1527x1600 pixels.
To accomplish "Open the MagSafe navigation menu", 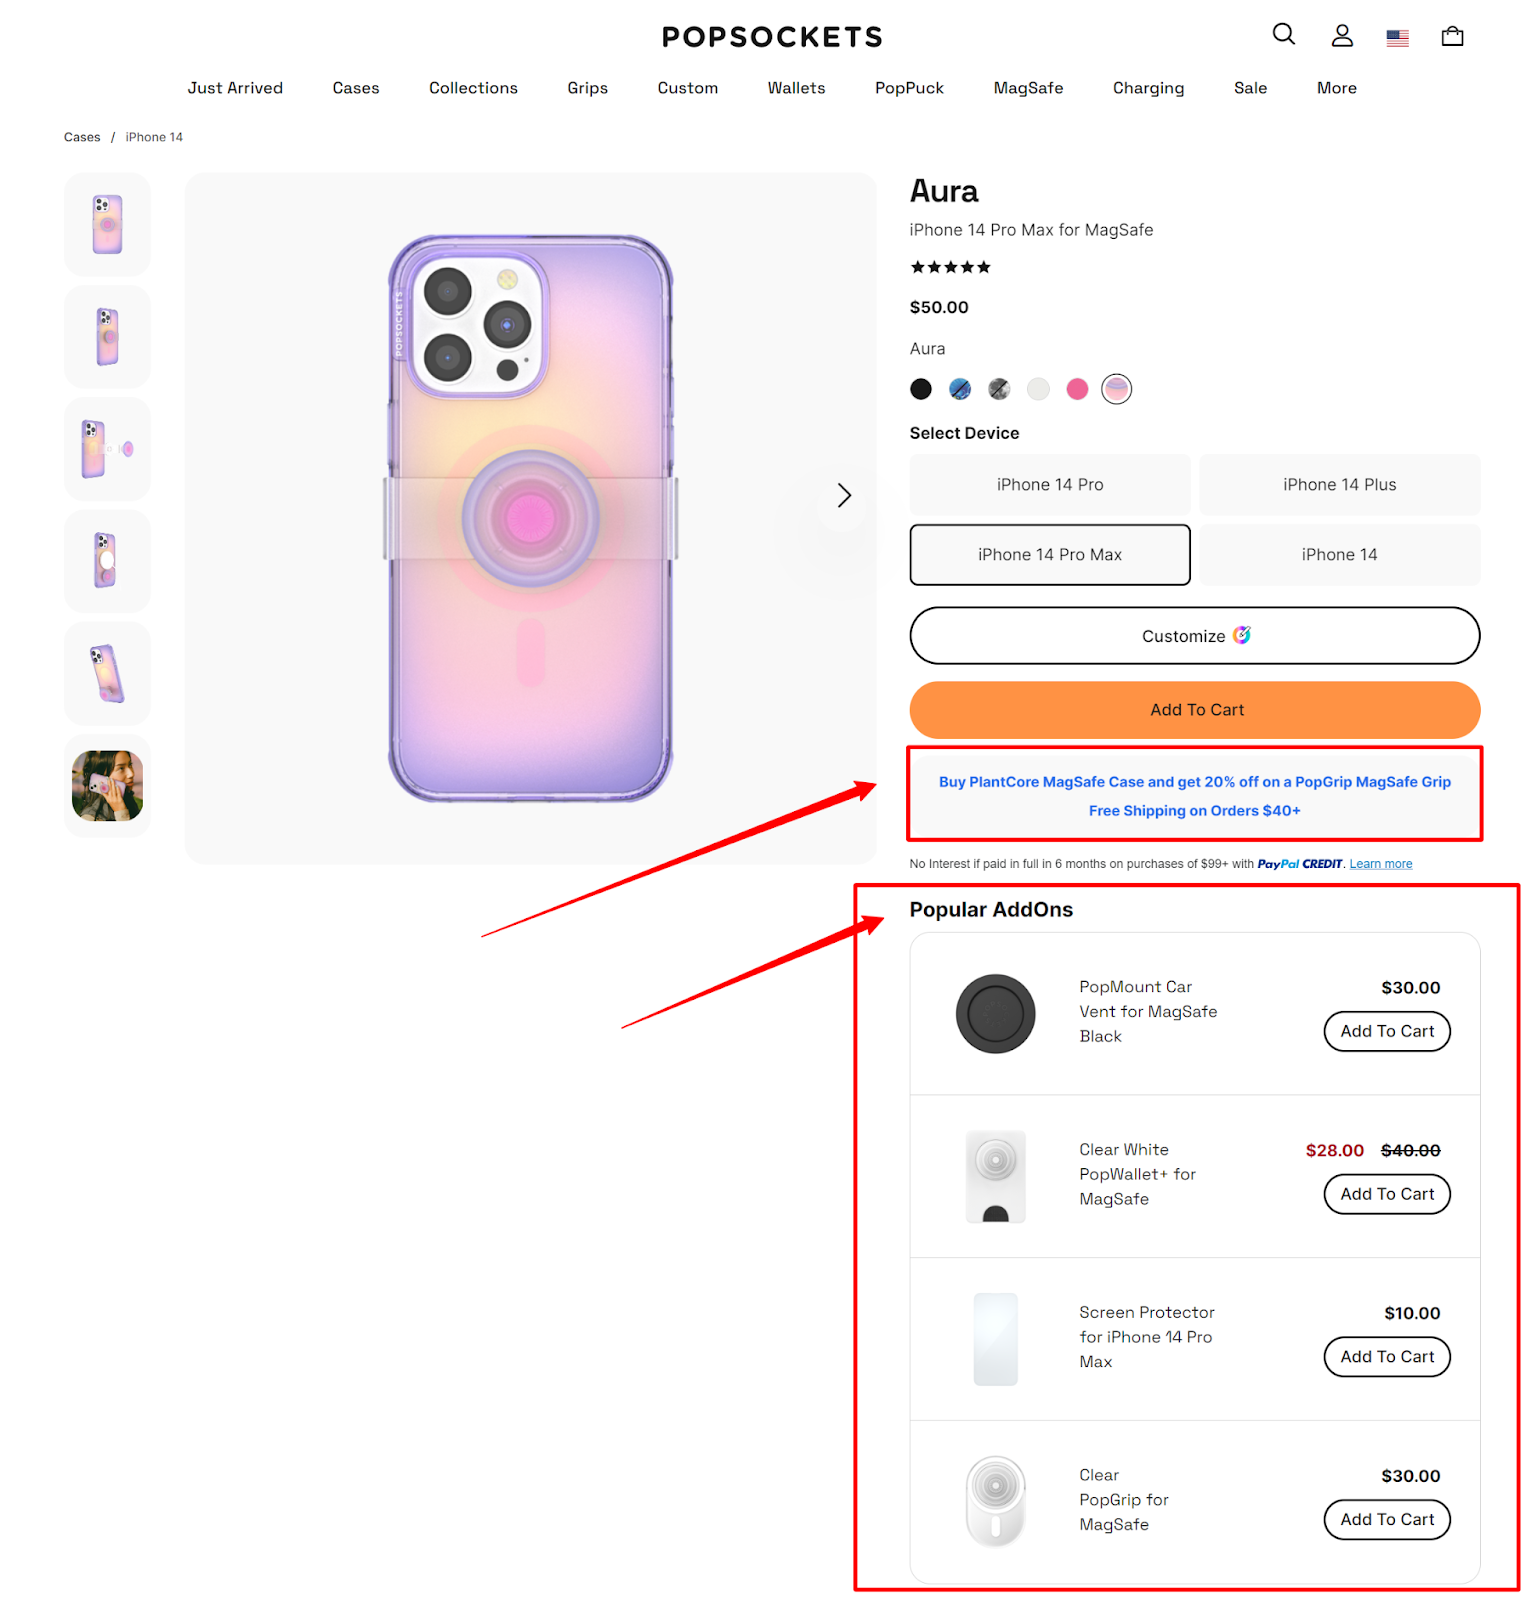I will pyautogui.click(x=1028, y=88).
